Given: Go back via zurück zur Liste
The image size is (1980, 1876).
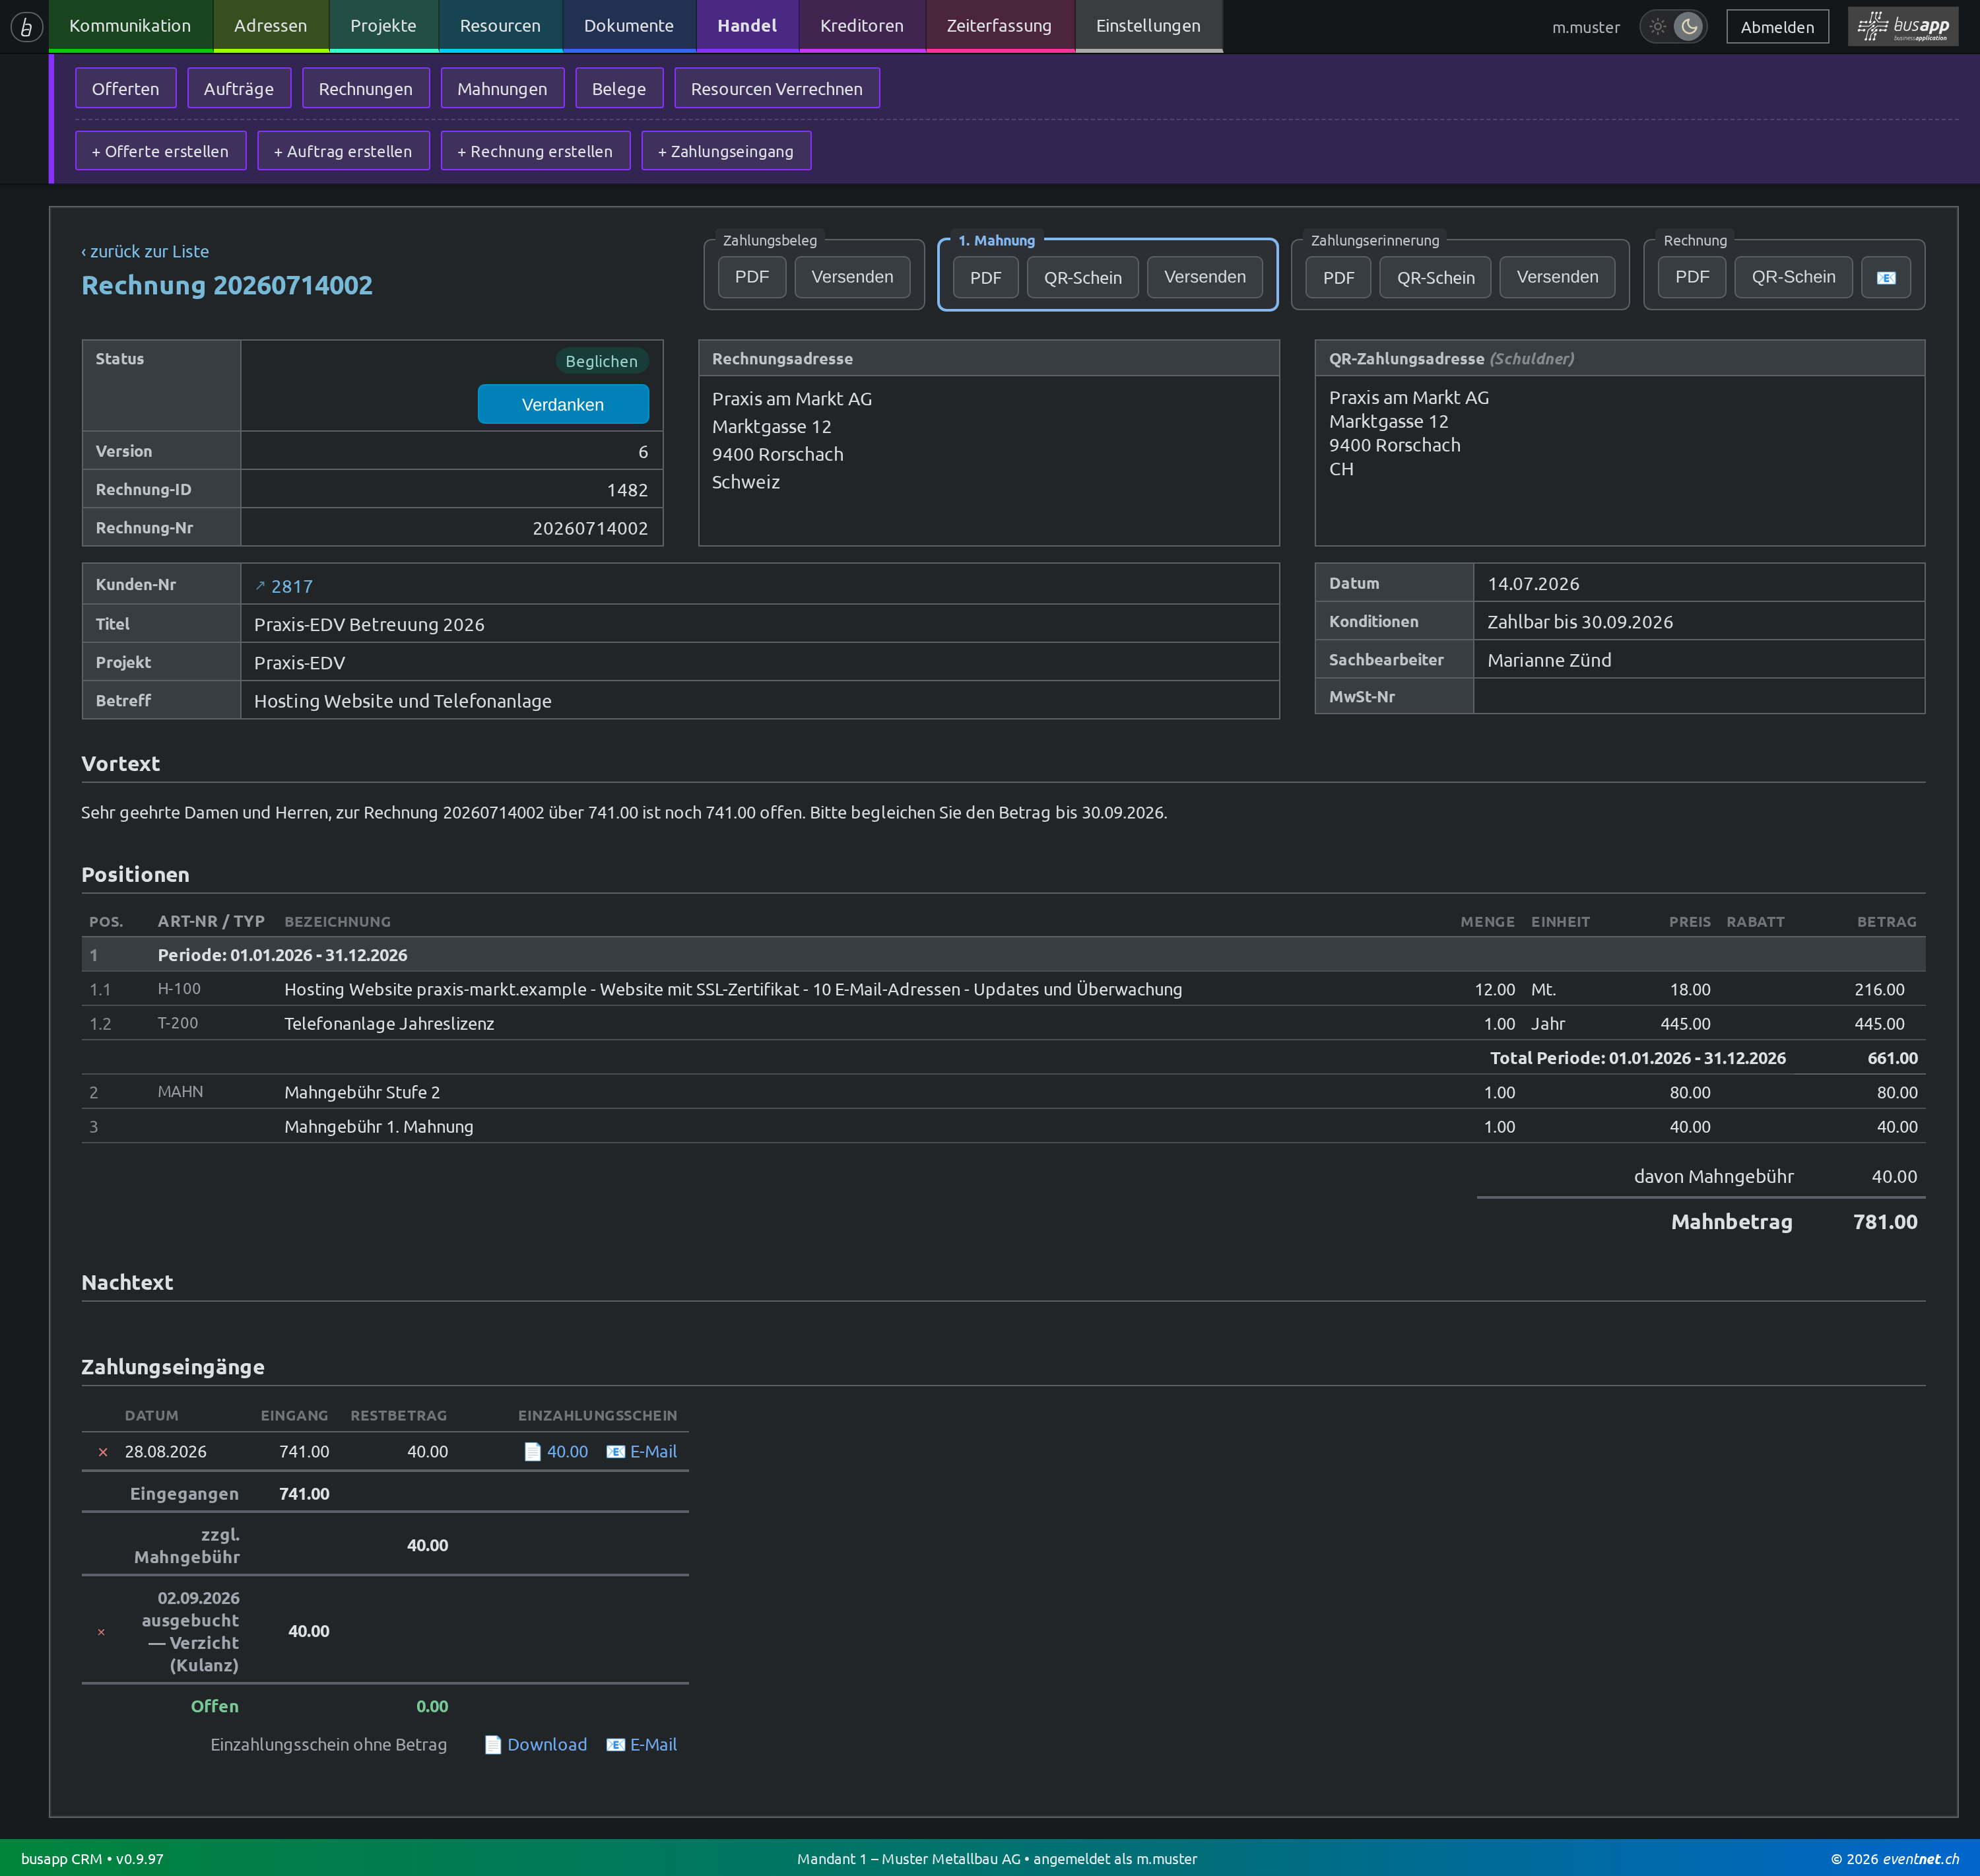Looking at the screenshot, I should [x=145, y=251].
